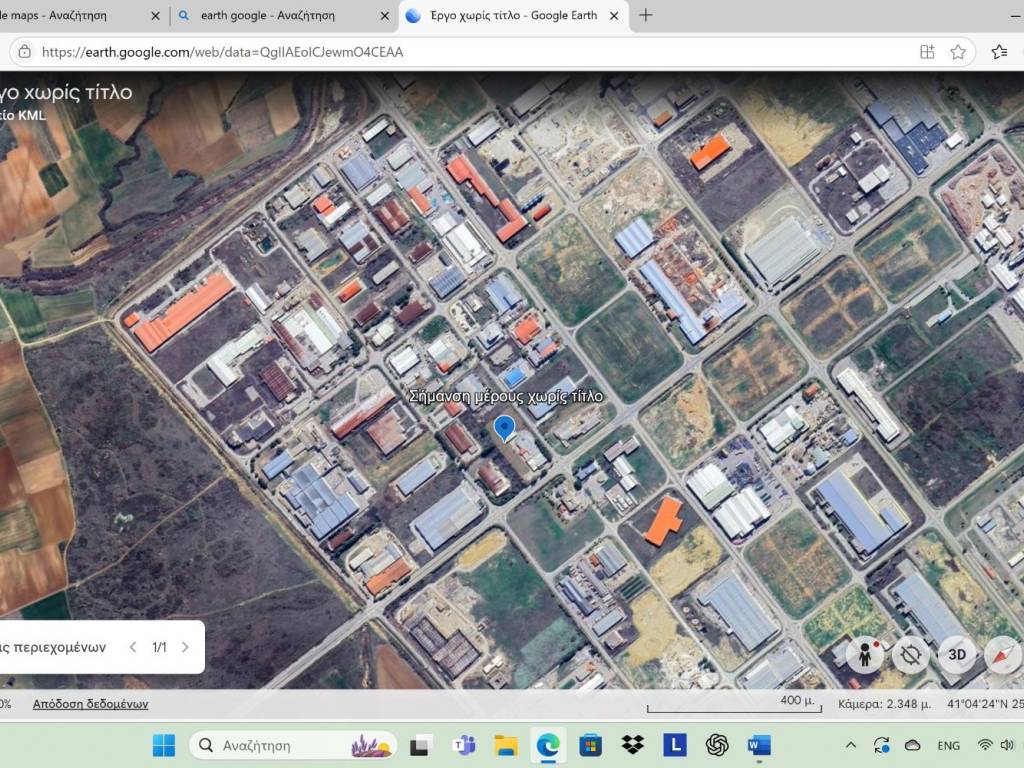This screenshot has width=1024, height=768.
Task: Select the blue placemark pin on map
Action: pos(505,428)
